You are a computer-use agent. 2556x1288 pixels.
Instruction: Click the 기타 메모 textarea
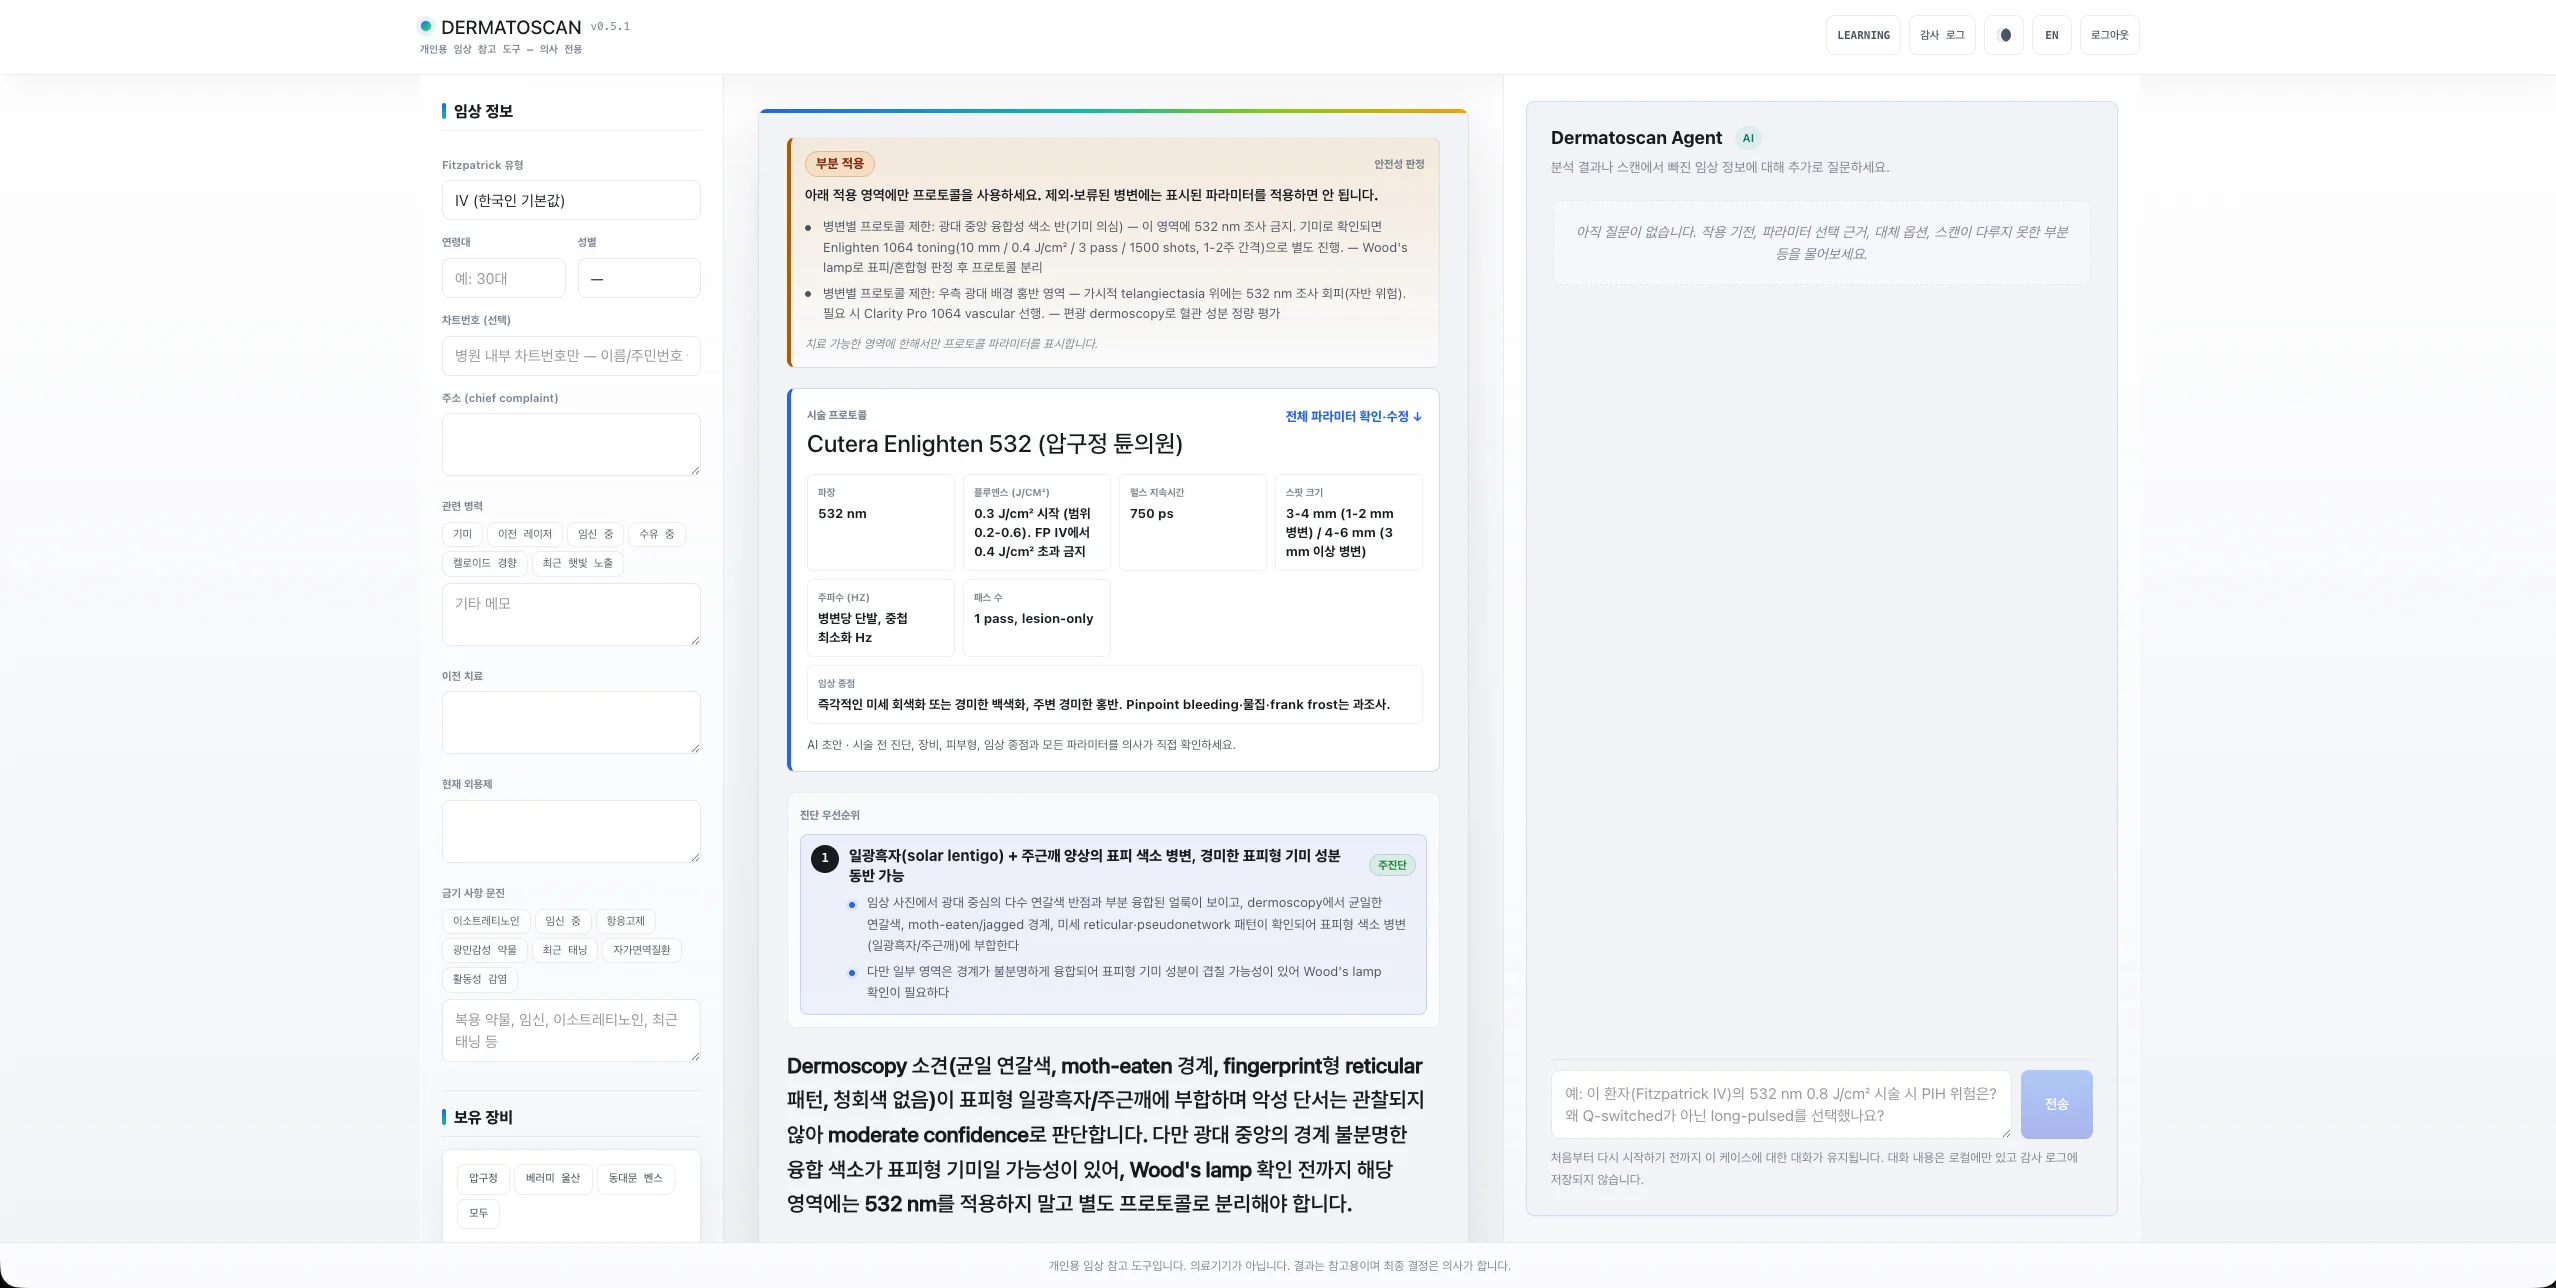pyautogui.click(x=571, y=614)
